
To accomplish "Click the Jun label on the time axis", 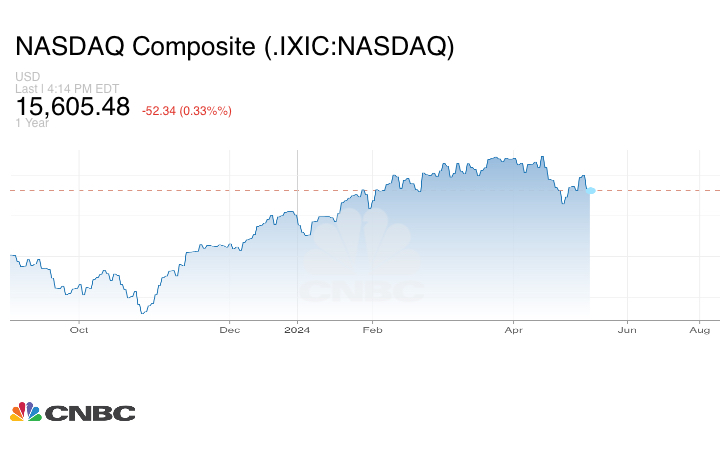I will pos(627,329).
